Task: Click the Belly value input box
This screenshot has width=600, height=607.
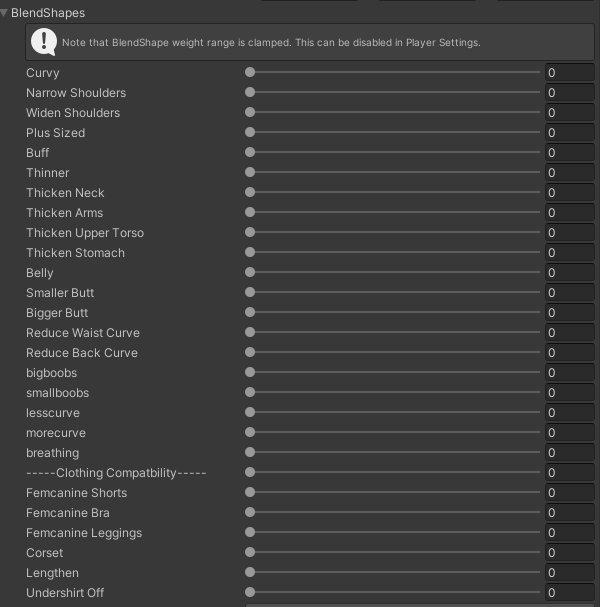Action: click(570, 273)
